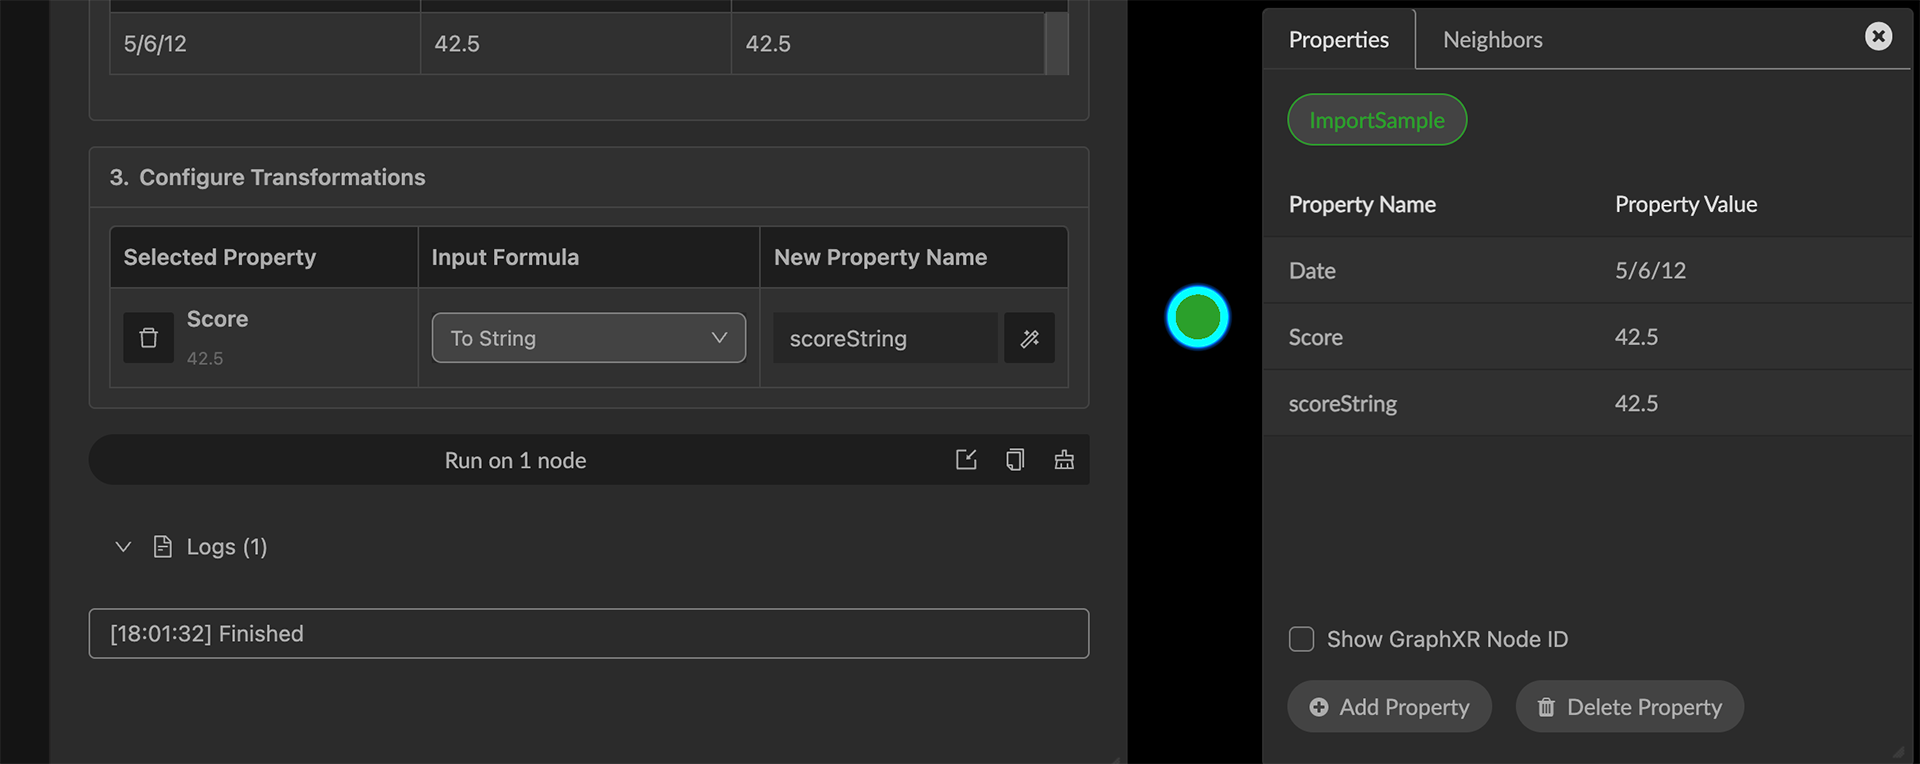Select the green node in graph

pyautogui.click(x=1197, y=317)
